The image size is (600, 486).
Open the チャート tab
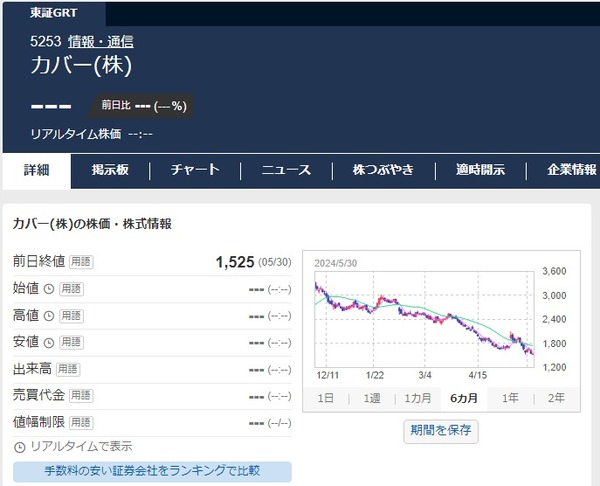point(195,170)
